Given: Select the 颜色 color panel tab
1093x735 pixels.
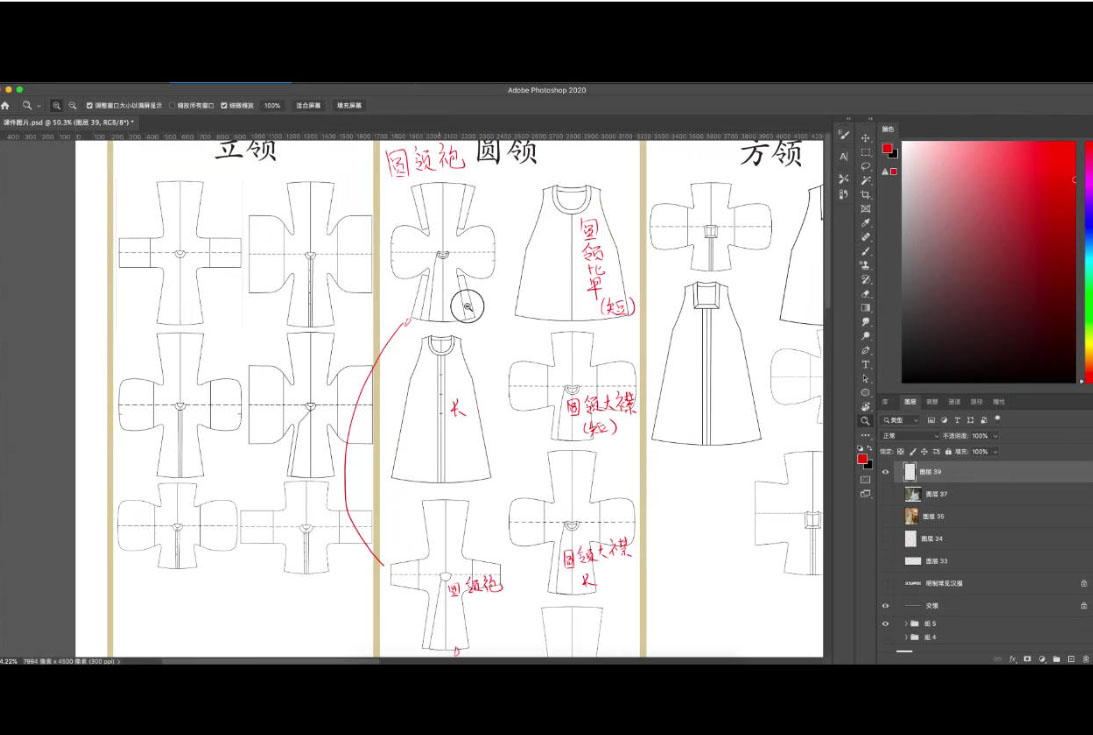Looking at the screenshot, I should (x=888, y=130).
